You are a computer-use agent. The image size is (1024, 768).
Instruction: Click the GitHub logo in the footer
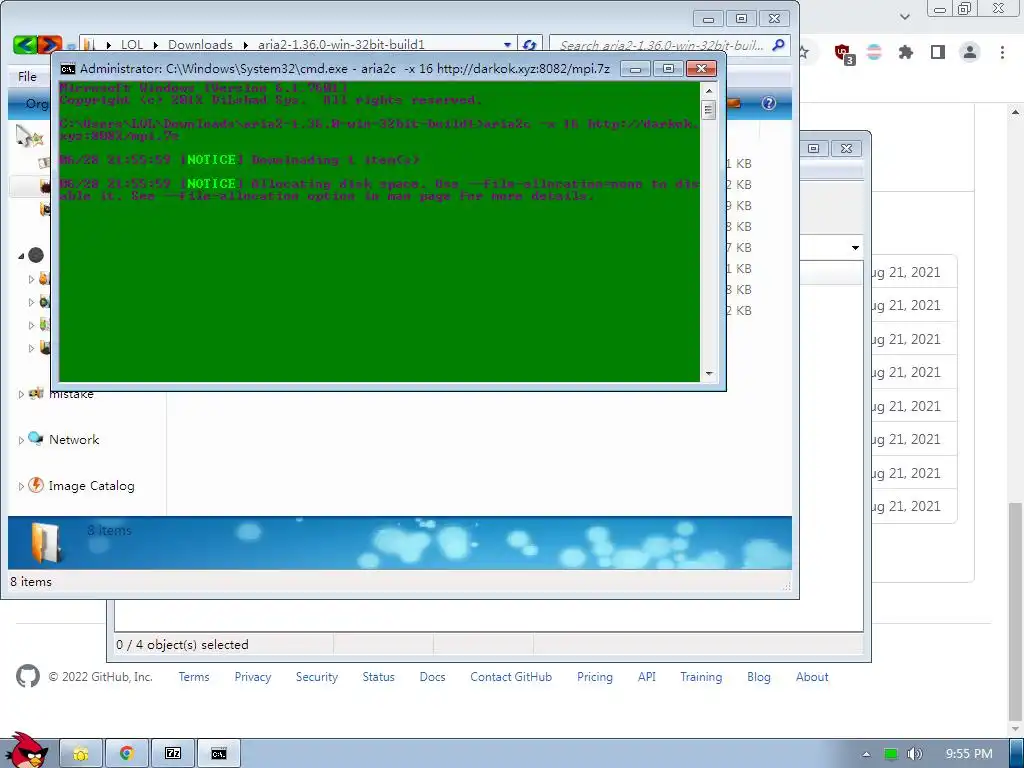tap(28, 677)
